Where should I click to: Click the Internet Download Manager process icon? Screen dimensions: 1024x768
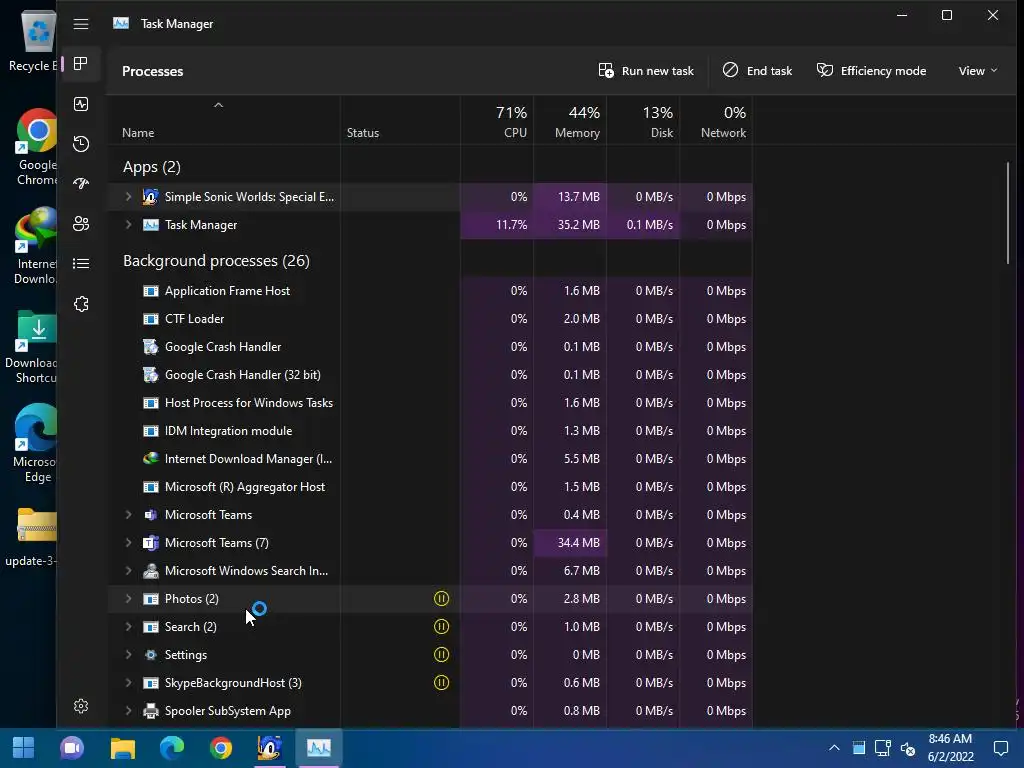coord(151,458)
